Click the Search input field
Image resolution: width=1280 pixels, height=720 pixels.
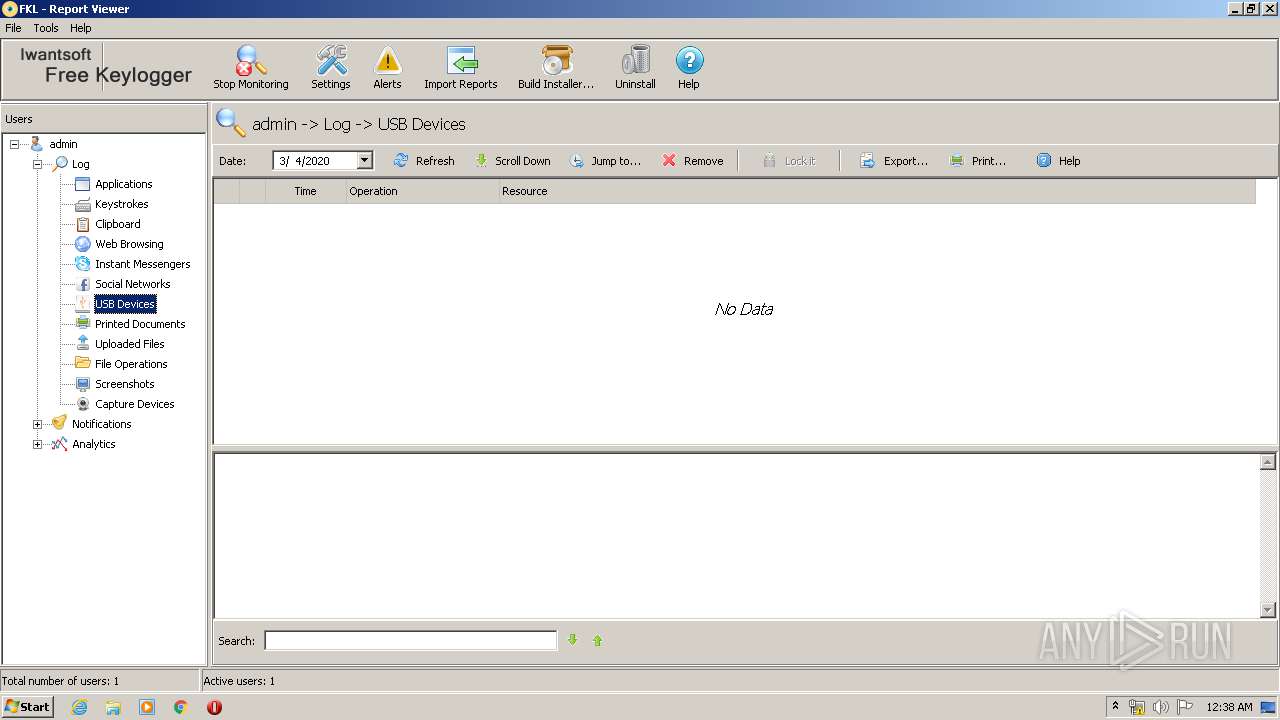(x=410, y=640)
